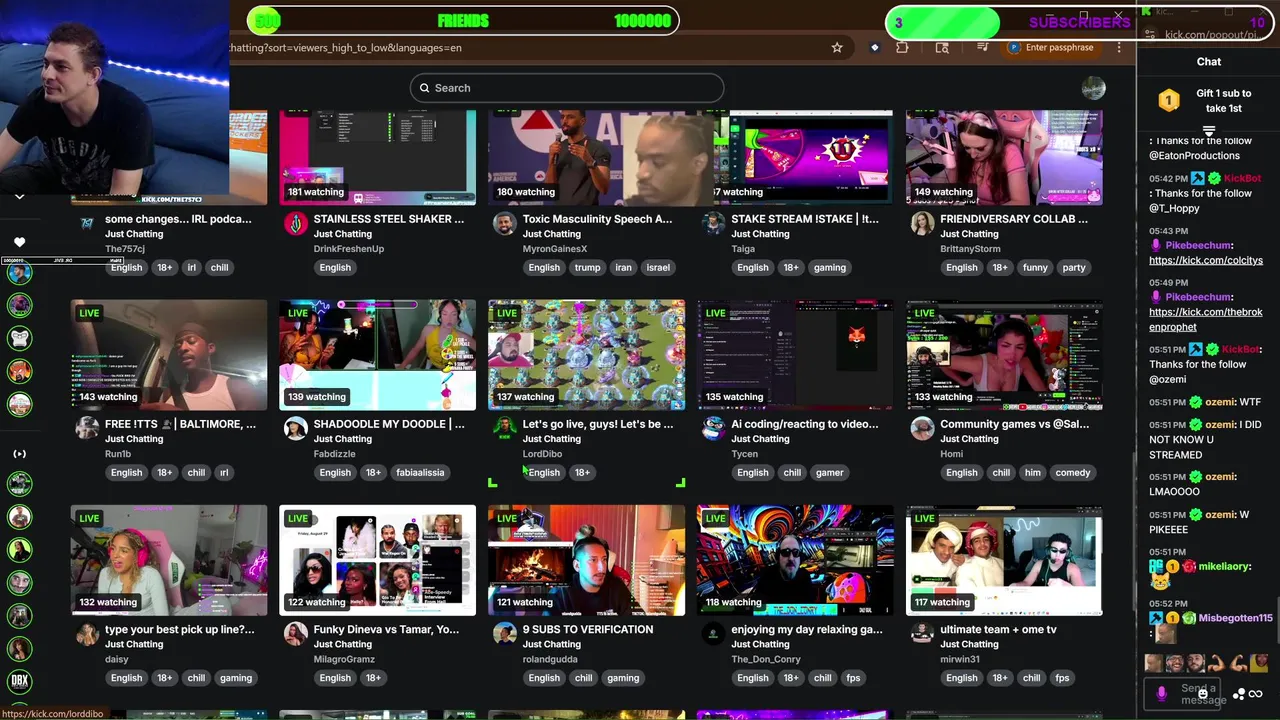Select the 'iran' tag under MyronGainesX
Screen dimensions: 1280x720
pos(623,267)
